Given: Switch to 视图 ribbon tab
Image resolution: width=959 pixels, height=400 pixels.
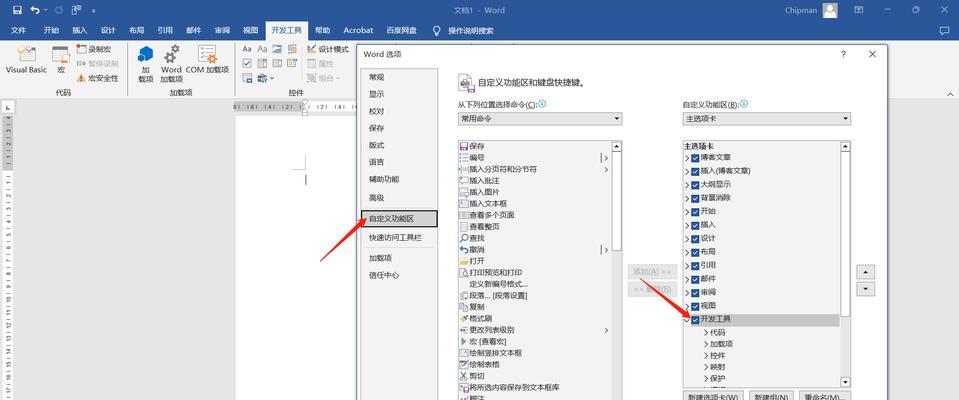Looking at the screenshot, I should (251, 30).
